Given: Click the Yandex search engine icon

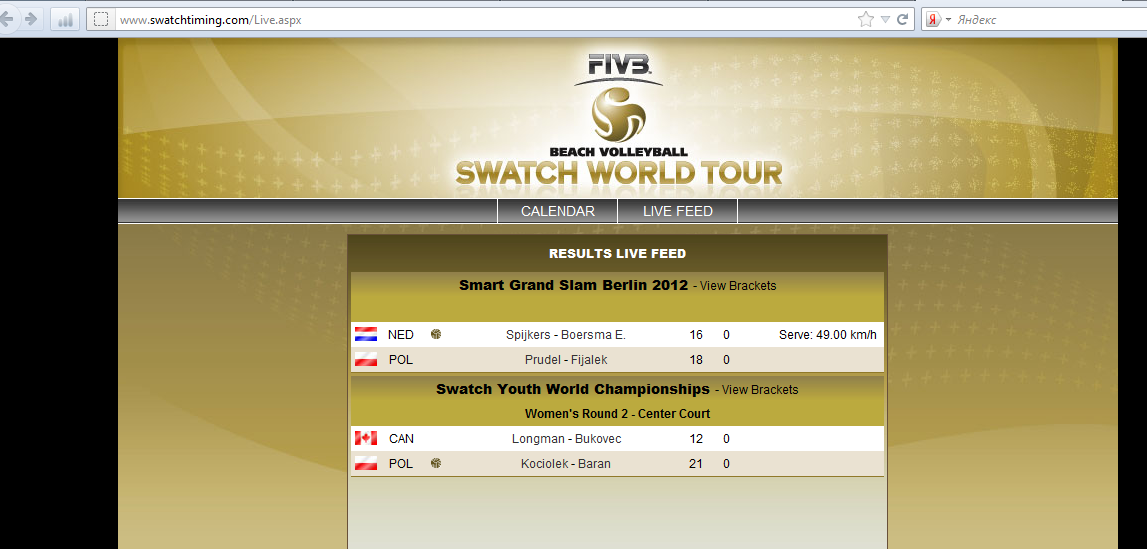Looking at the screenshot, I should 933,20.
